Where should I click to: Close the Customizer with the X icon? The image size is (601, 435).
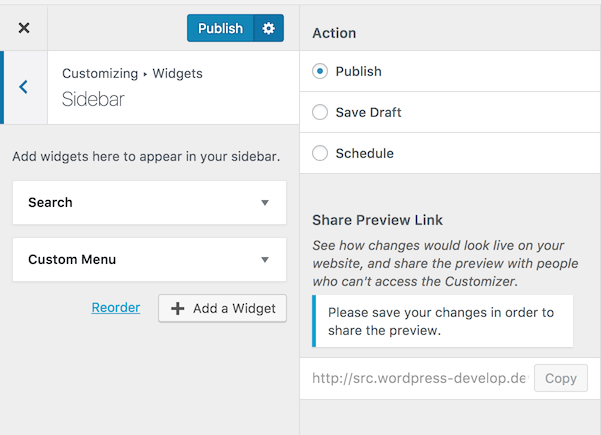(24, 28)
